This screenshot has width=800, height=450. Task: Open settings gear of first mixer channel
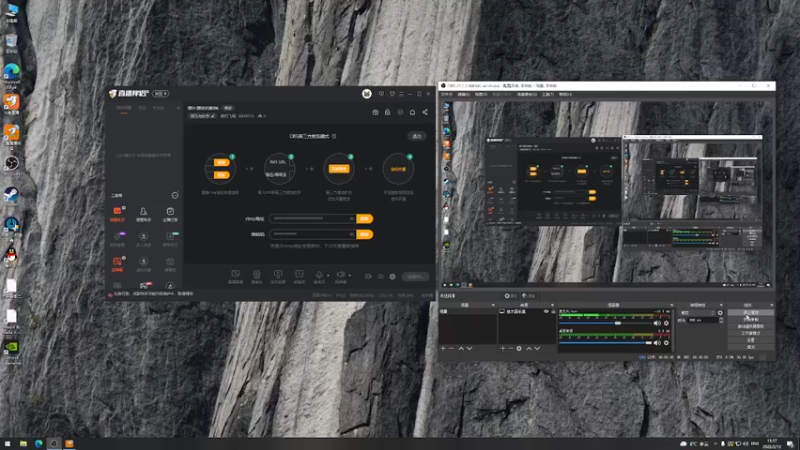[x=666, y=323]
